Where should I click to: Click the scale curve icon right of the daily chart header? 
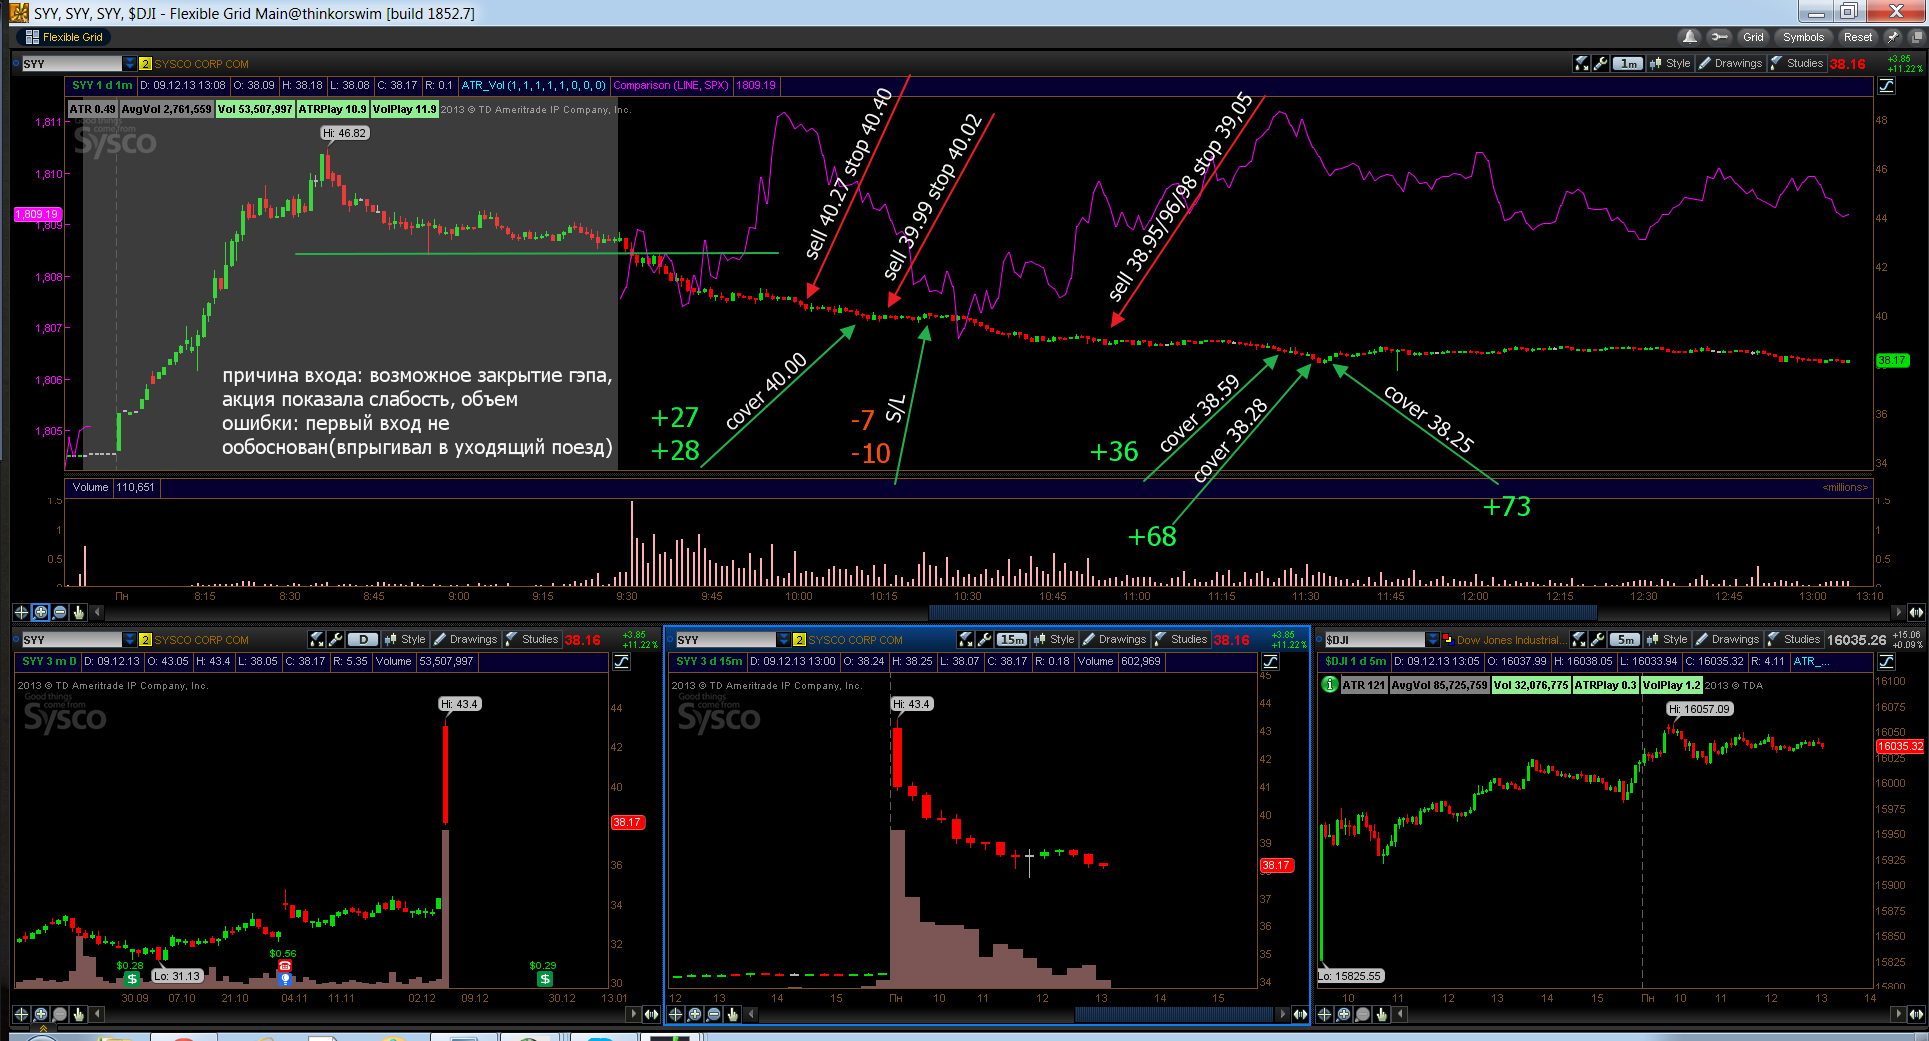tap(622, 661)
